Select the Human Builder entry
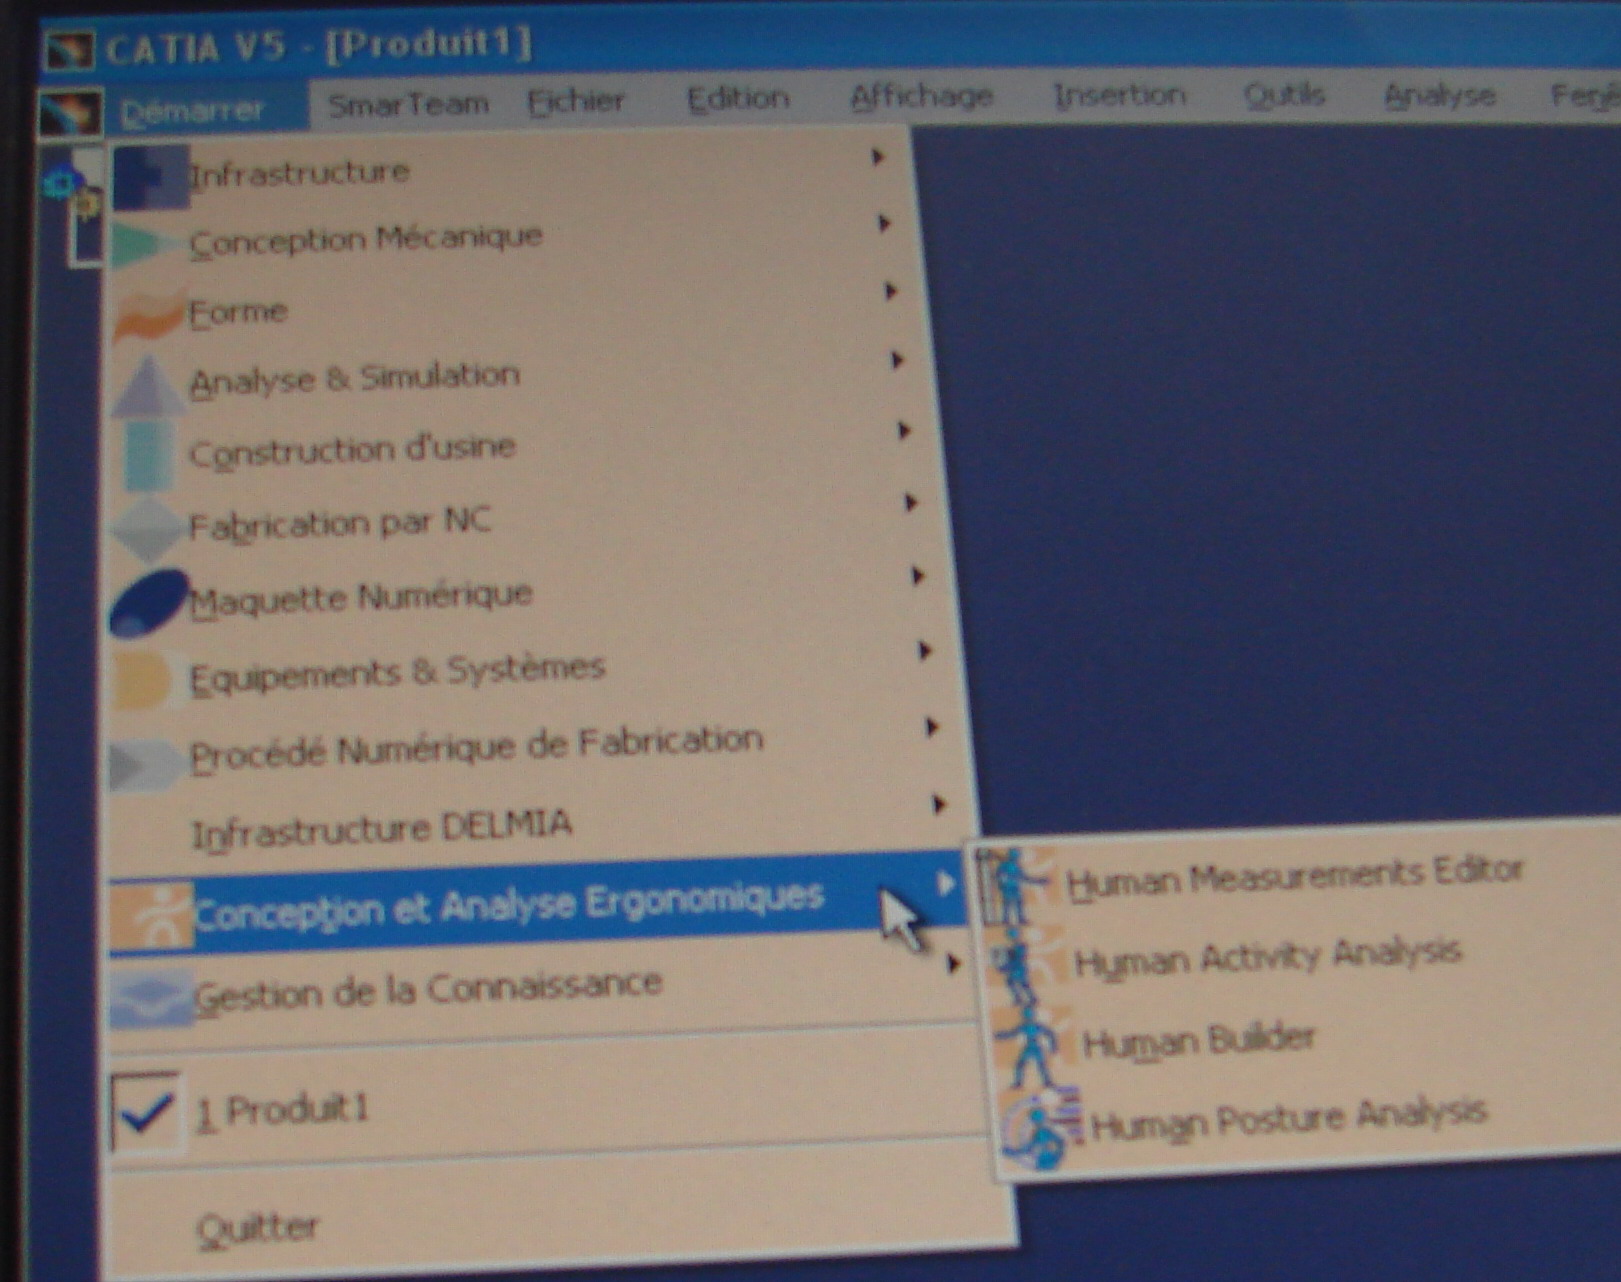The image size is (1621, 1282). [1198, 1042]
